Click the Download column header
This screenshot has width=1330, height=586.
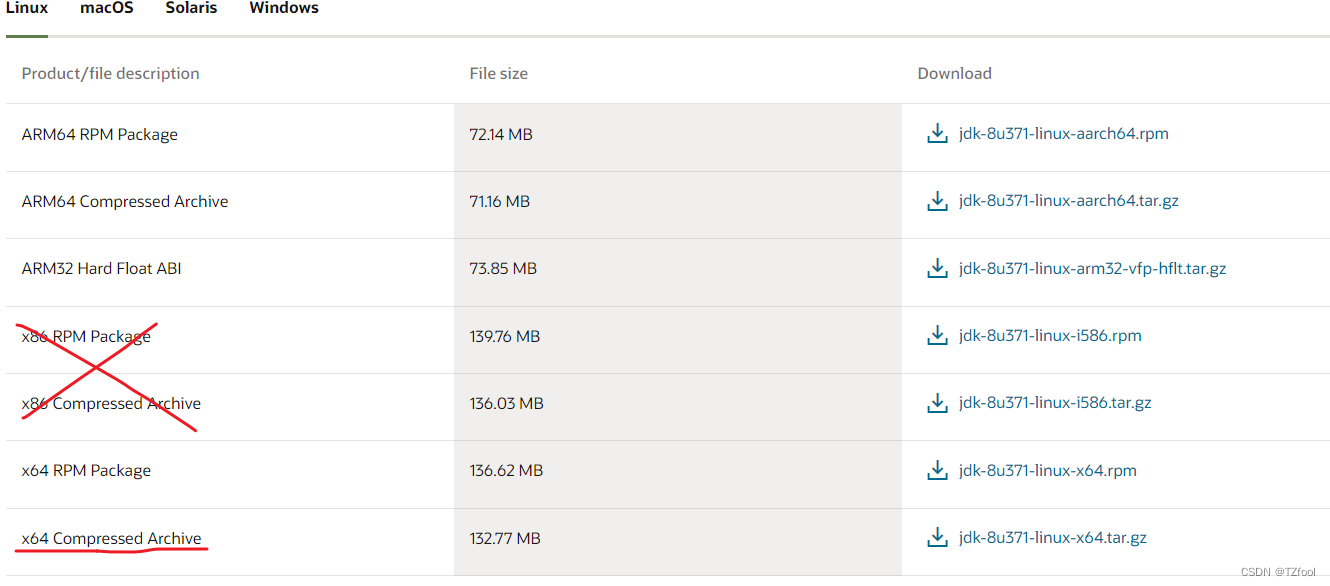955,73
